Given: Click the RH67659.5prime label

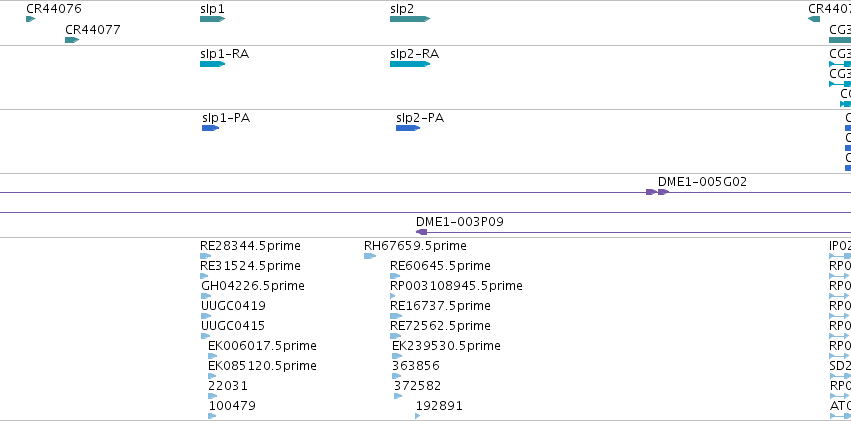Looking at the screenshot, I should coord(415,246).
